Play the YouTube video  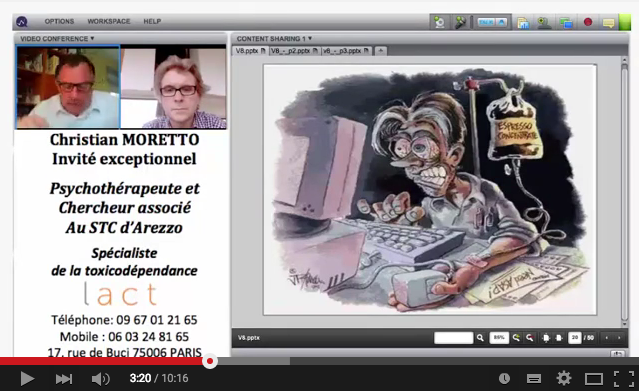[27, 379]
